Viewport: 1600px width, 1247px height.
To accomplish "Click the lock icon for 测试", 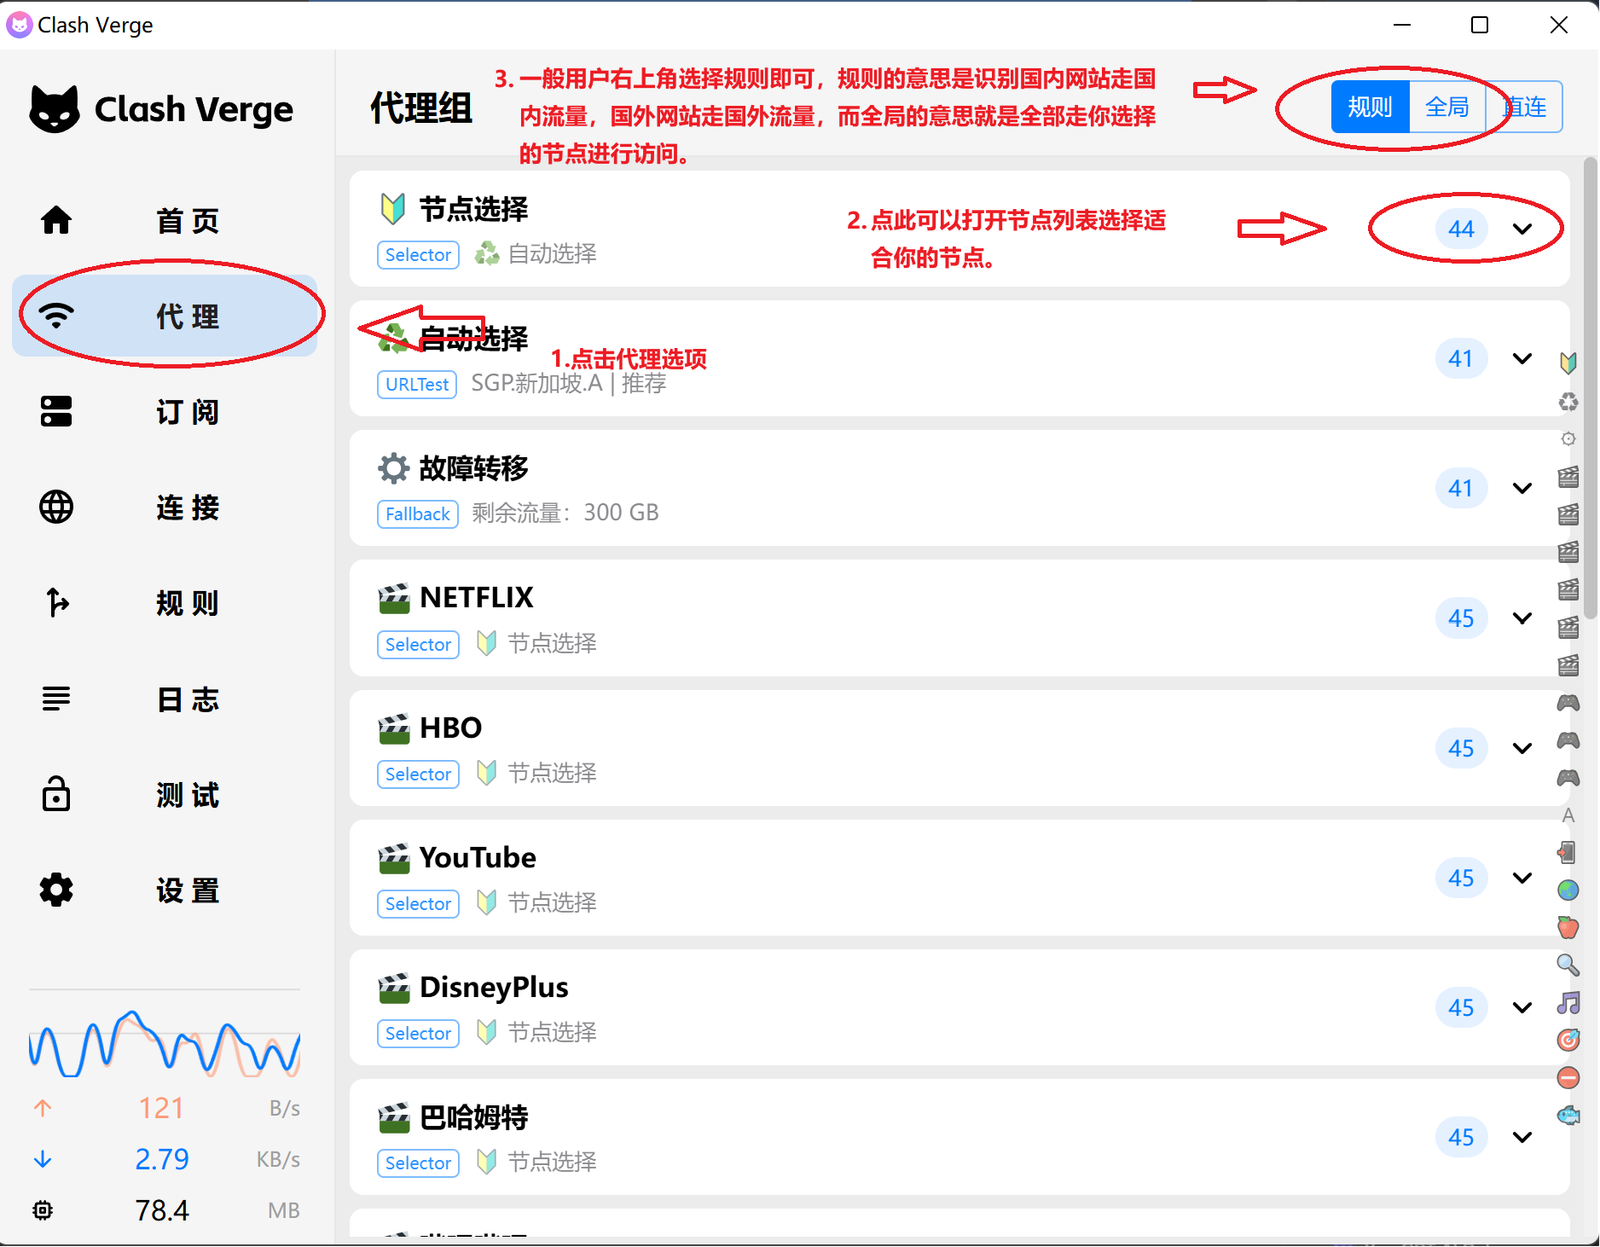I will tap(56, 794).
